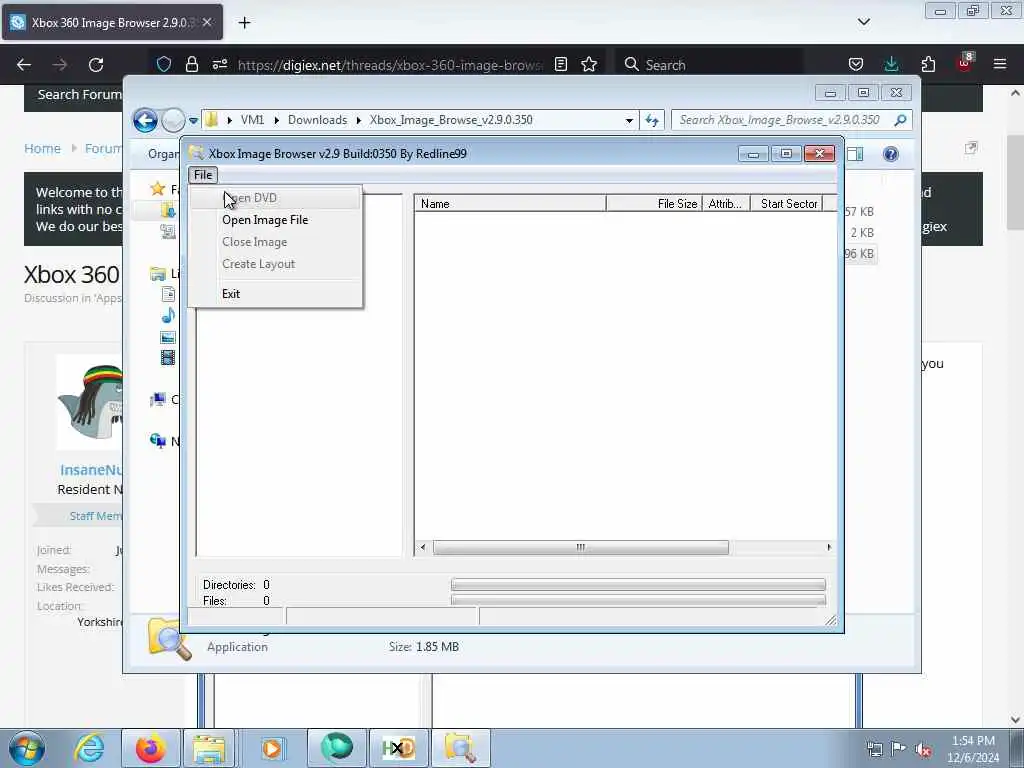Screen dimensions: 1024x768
Task: Click the Firefox Search box
Action: pyautogui.click(x=709, y=65)
